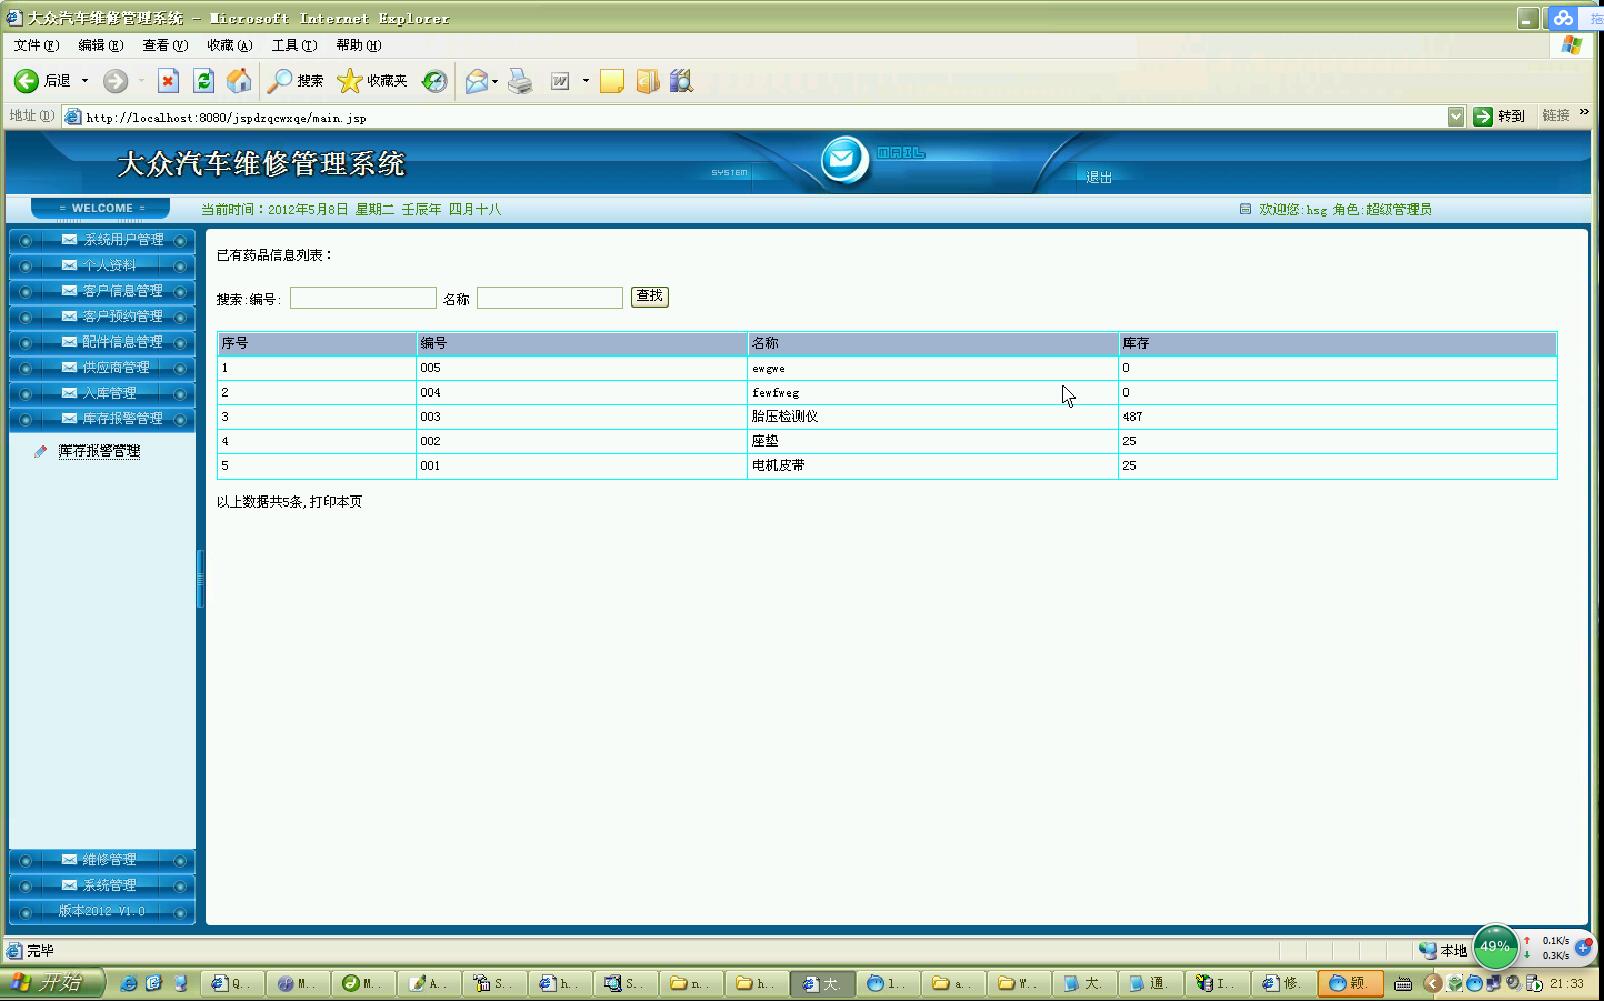Expand 客户预约管理 sidebar menu

click(x=102, y=316)
